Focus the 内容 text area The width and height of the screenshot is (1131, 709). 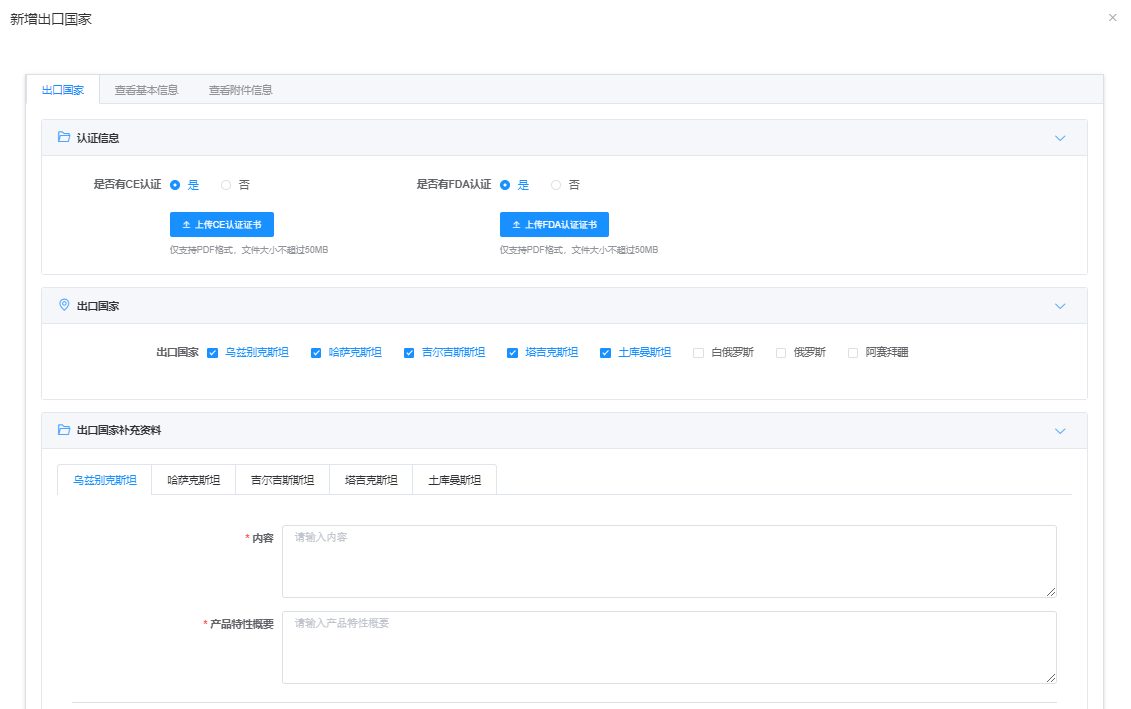tap(669, 561)
